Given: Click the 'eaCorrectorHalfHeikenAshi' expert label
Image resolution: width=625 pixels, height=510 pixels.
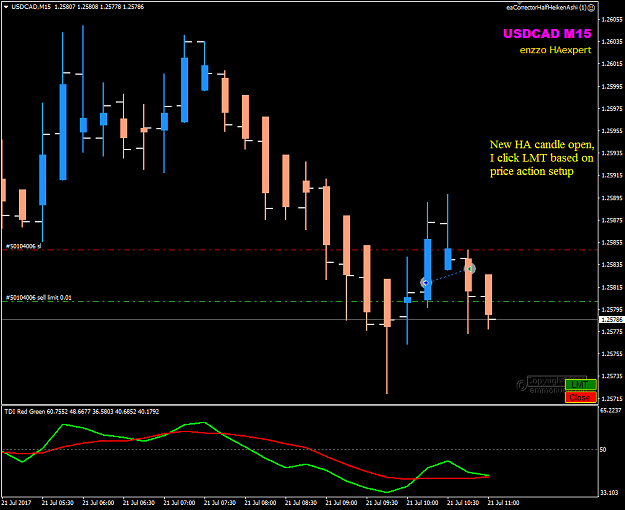Looking at the screenshot, I should coord(542,8).
